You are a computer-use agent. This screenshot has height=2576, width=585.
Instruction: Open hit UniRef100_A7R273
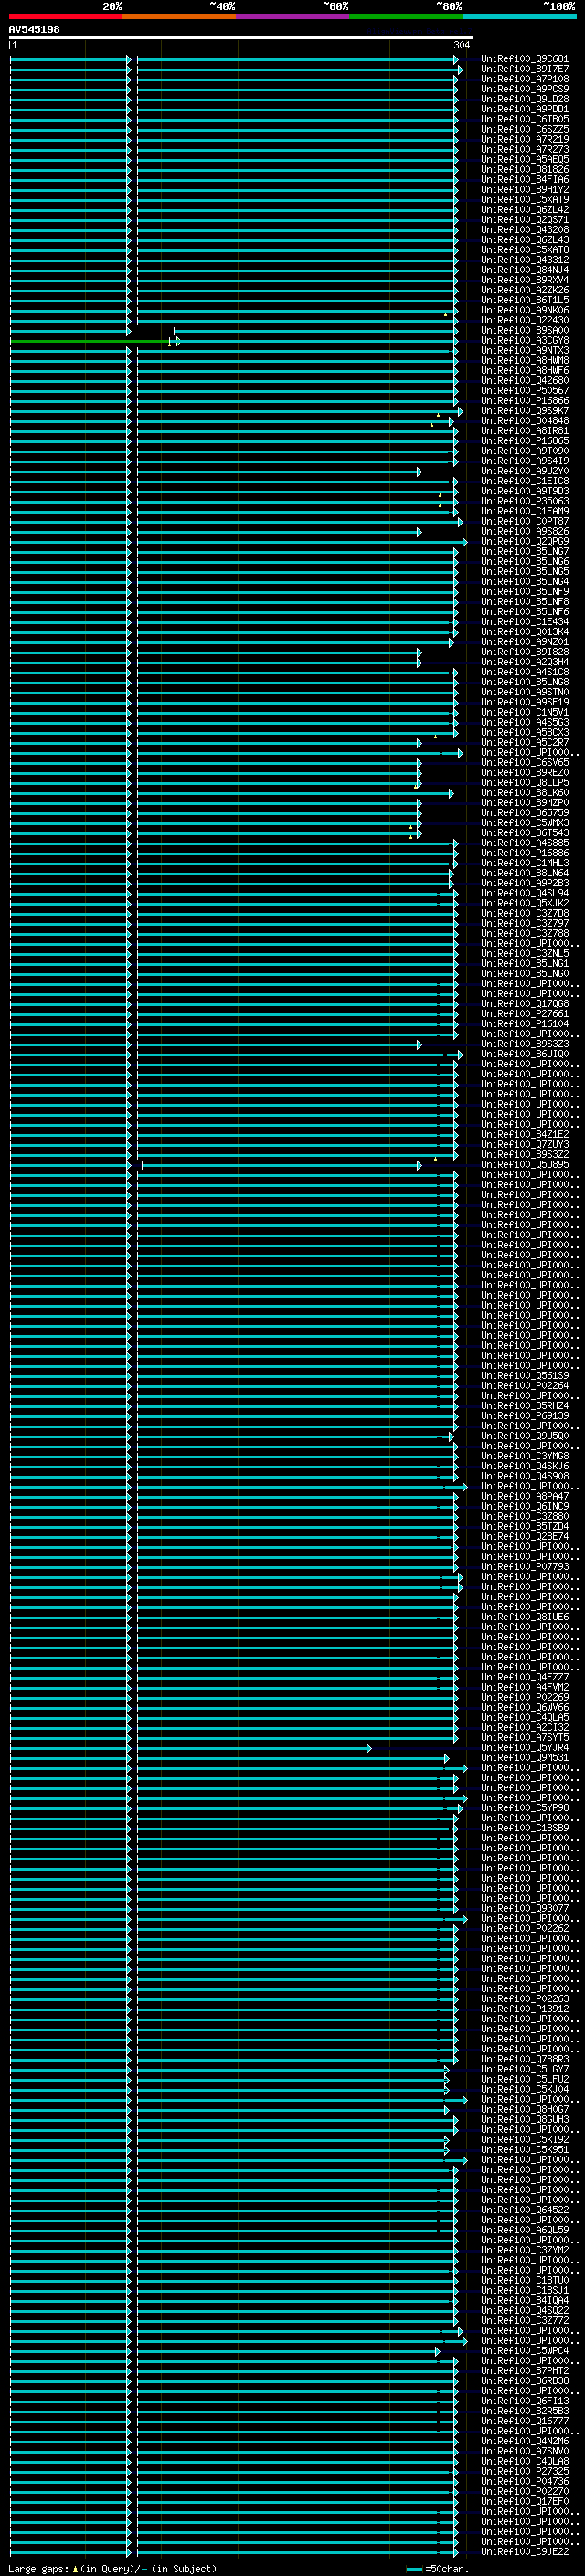point(525,149)
